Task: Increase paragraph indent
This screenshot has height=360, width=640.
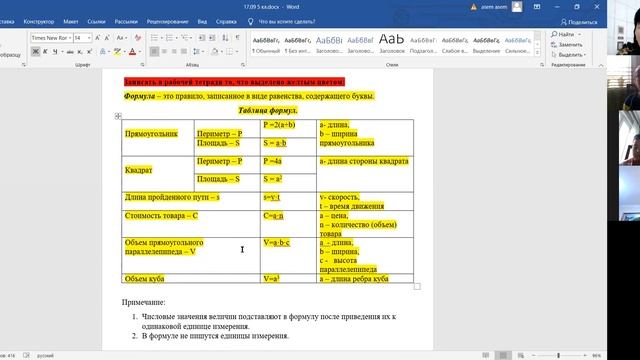Action: click(212, 38)
